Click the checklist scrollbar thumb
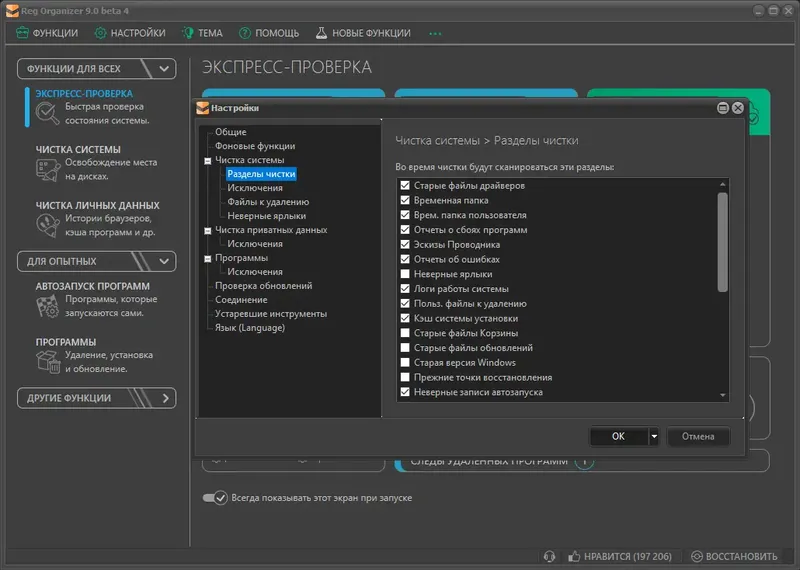800x570 pixels. (x=722, y=242)
